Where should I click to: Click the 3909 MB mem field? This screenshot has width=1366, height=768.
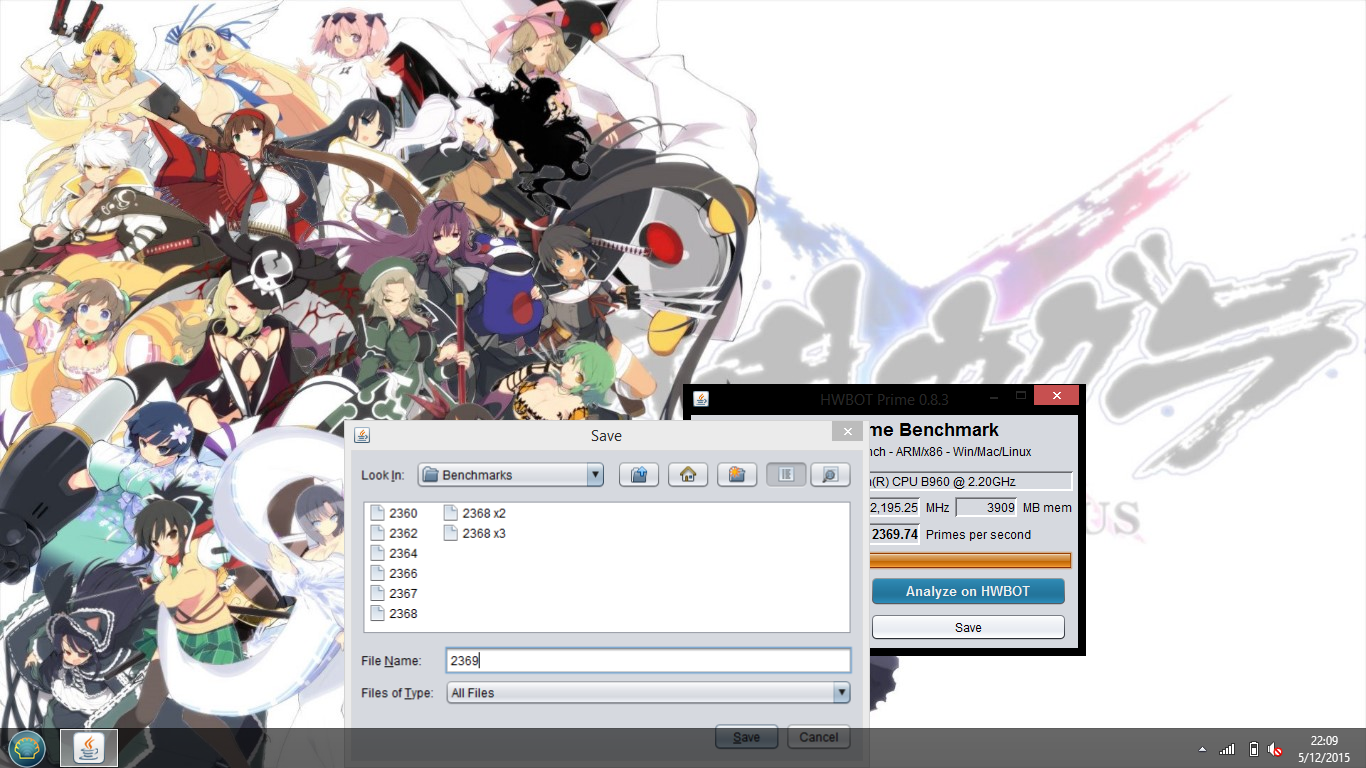[x=986, y=507]
